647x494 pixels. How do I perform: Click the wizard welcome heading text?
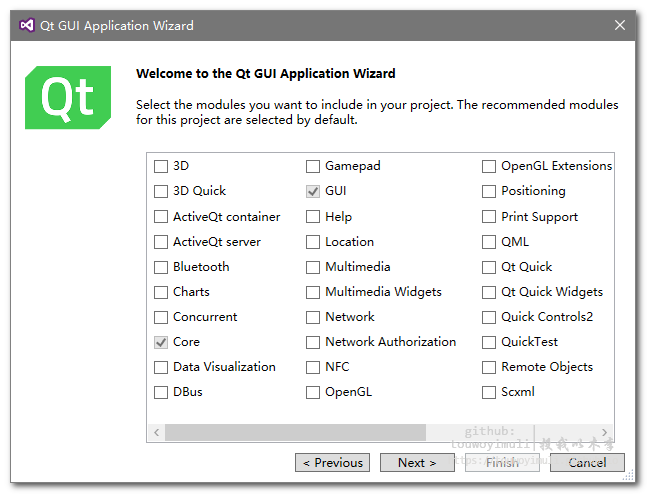pyautogui.click(x=266, y=73)
